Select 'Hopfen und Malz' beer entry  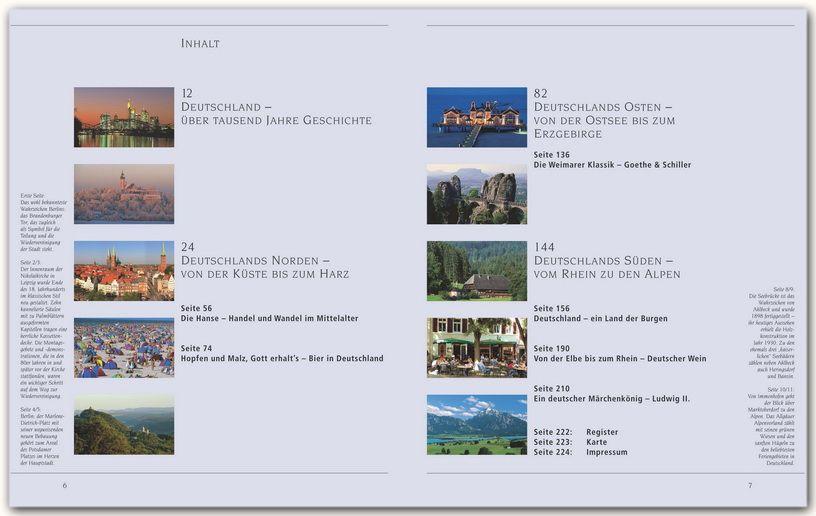click(x=281, y=358)
